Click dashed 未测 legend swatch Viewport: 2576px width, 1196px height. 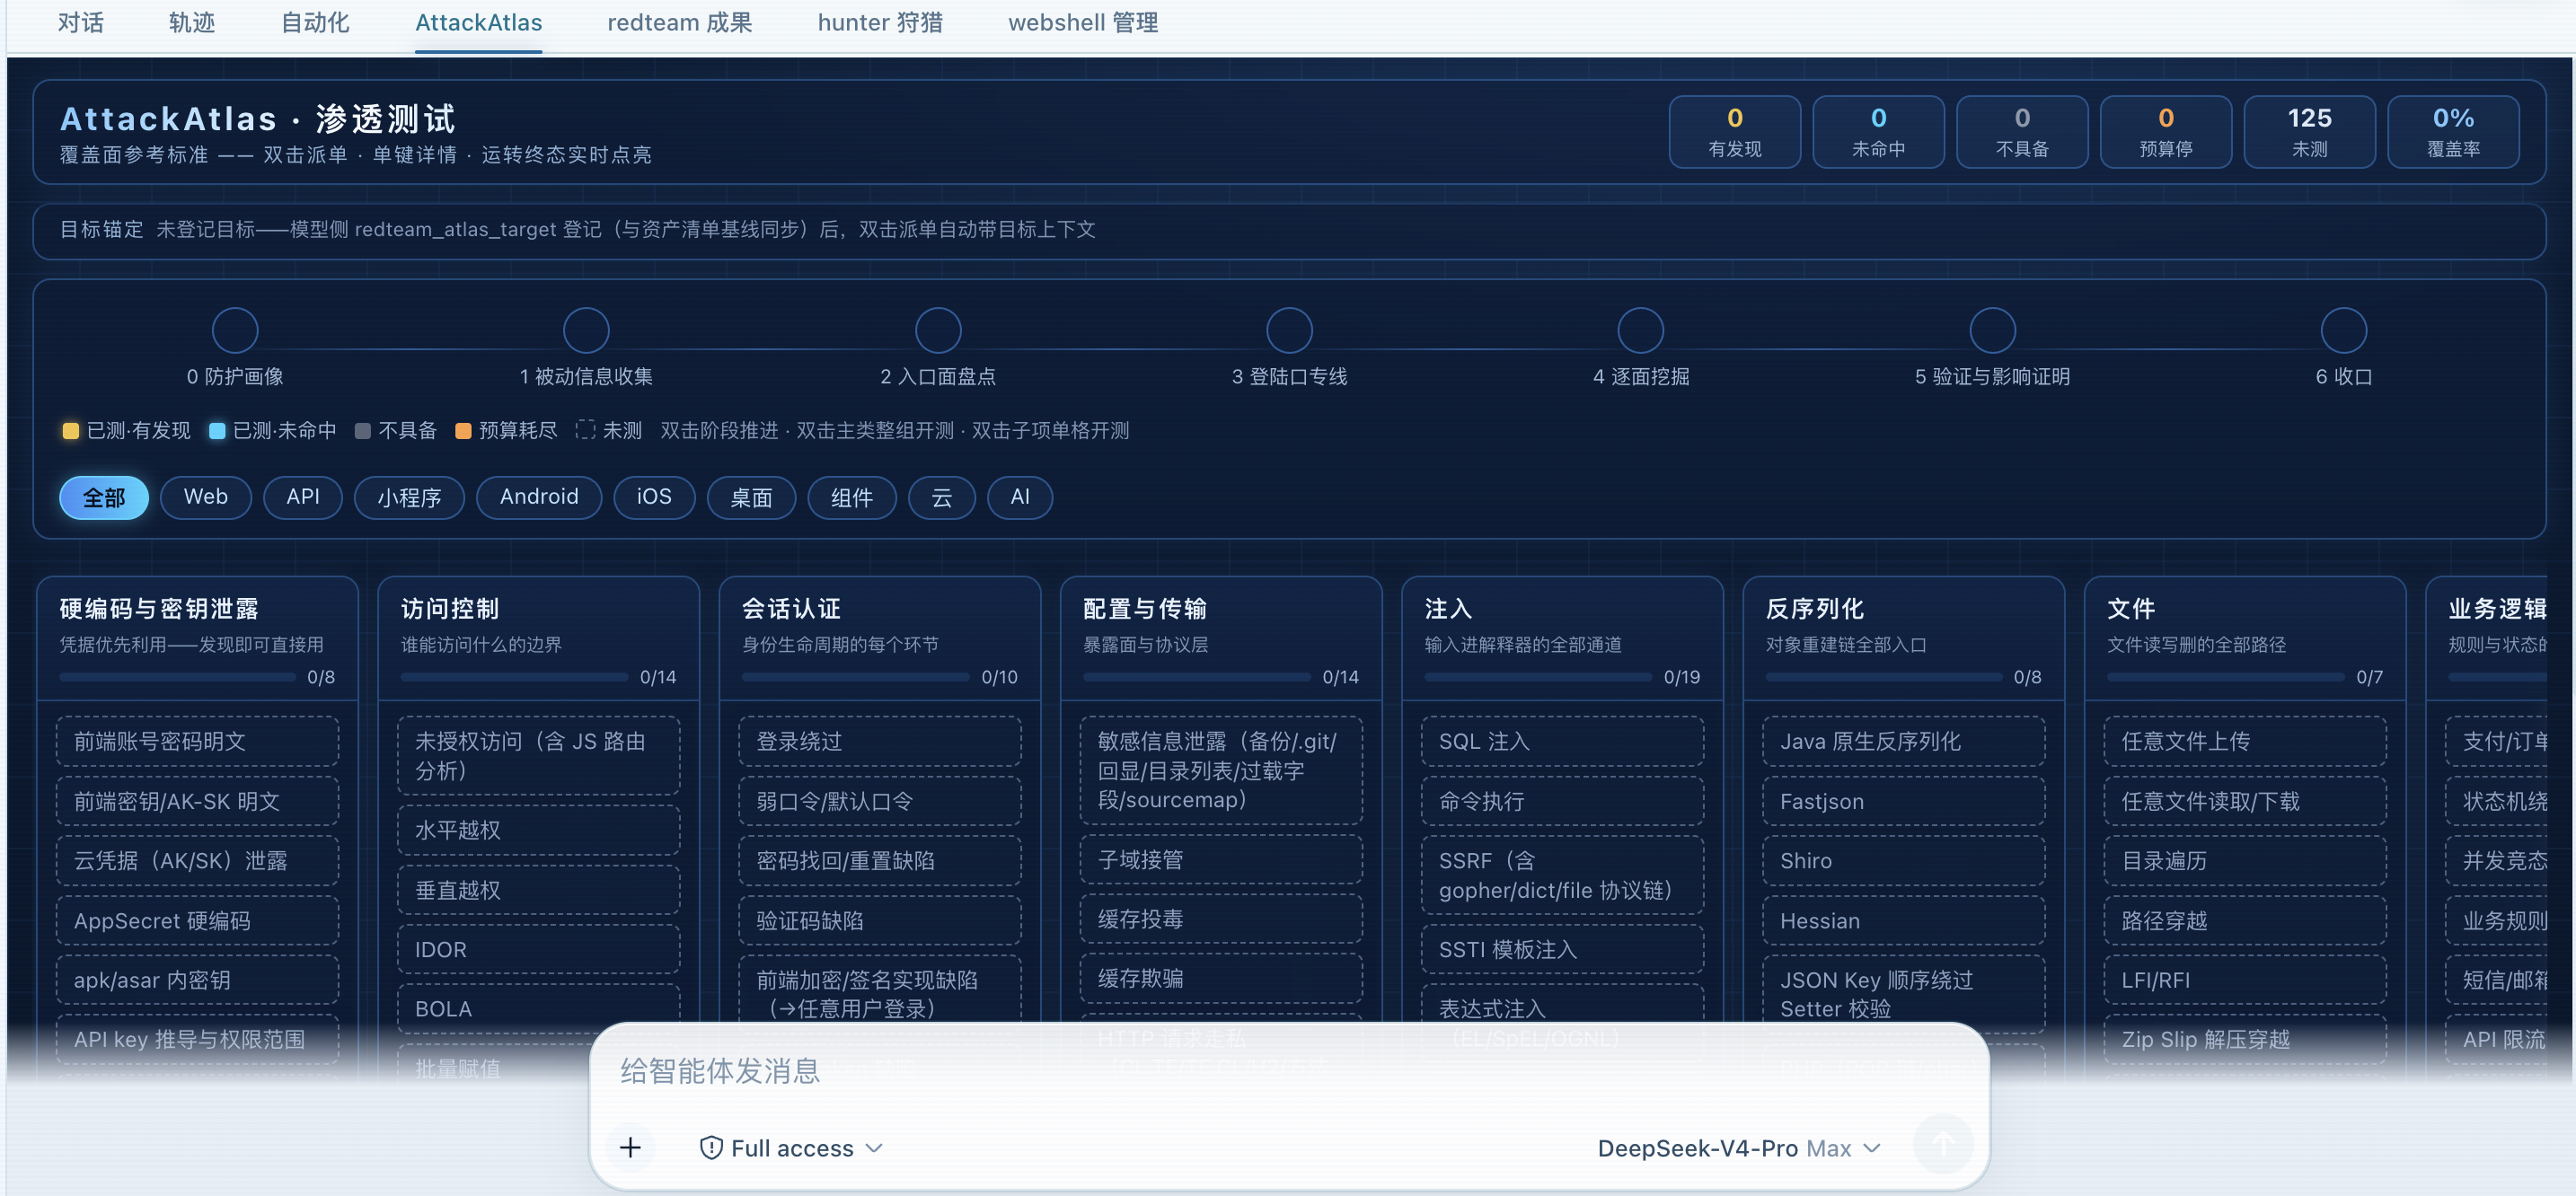(x=586, y=430)
